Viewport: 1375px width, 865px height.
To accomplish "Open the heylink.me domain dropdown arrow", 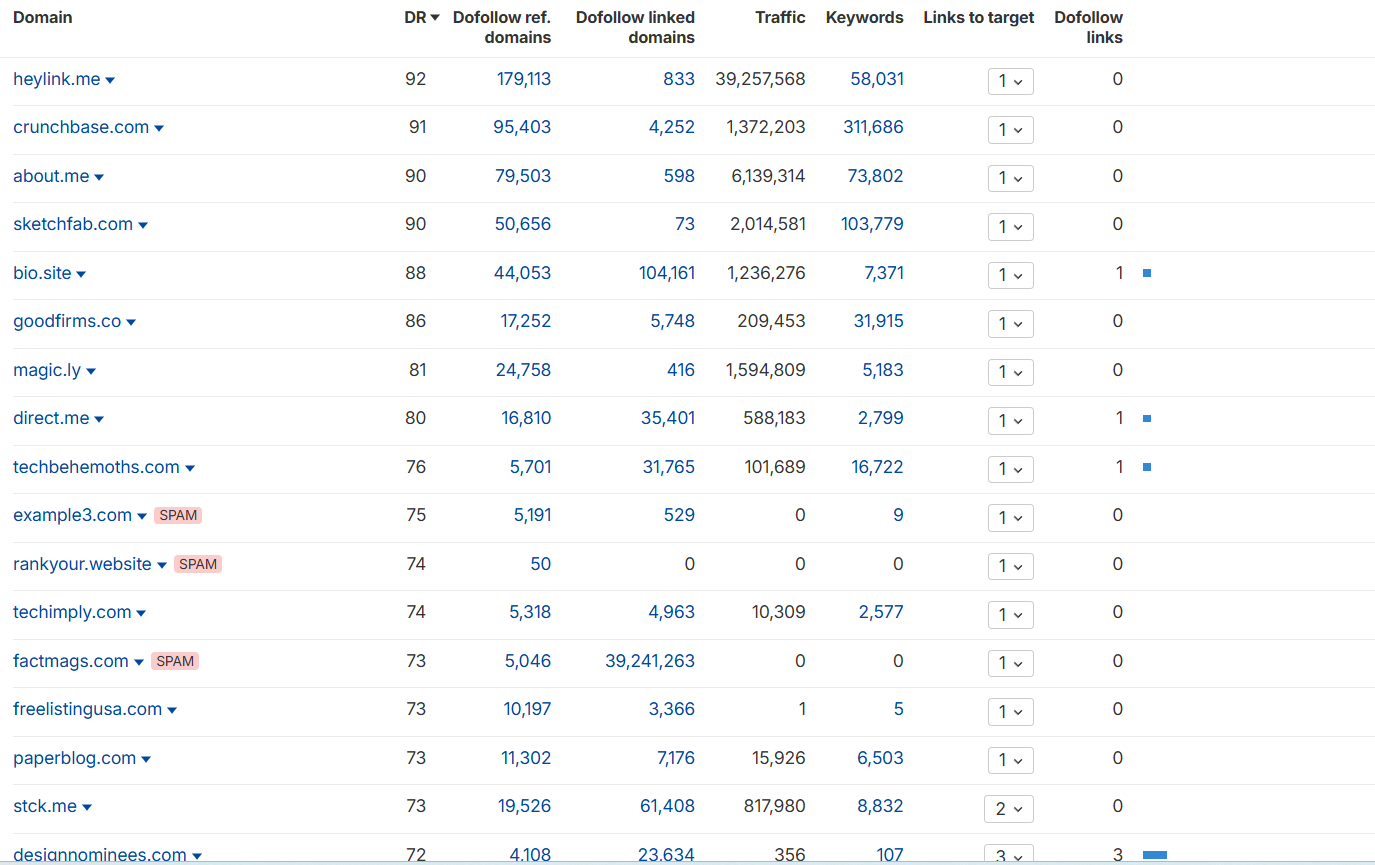I will [110, 80].
